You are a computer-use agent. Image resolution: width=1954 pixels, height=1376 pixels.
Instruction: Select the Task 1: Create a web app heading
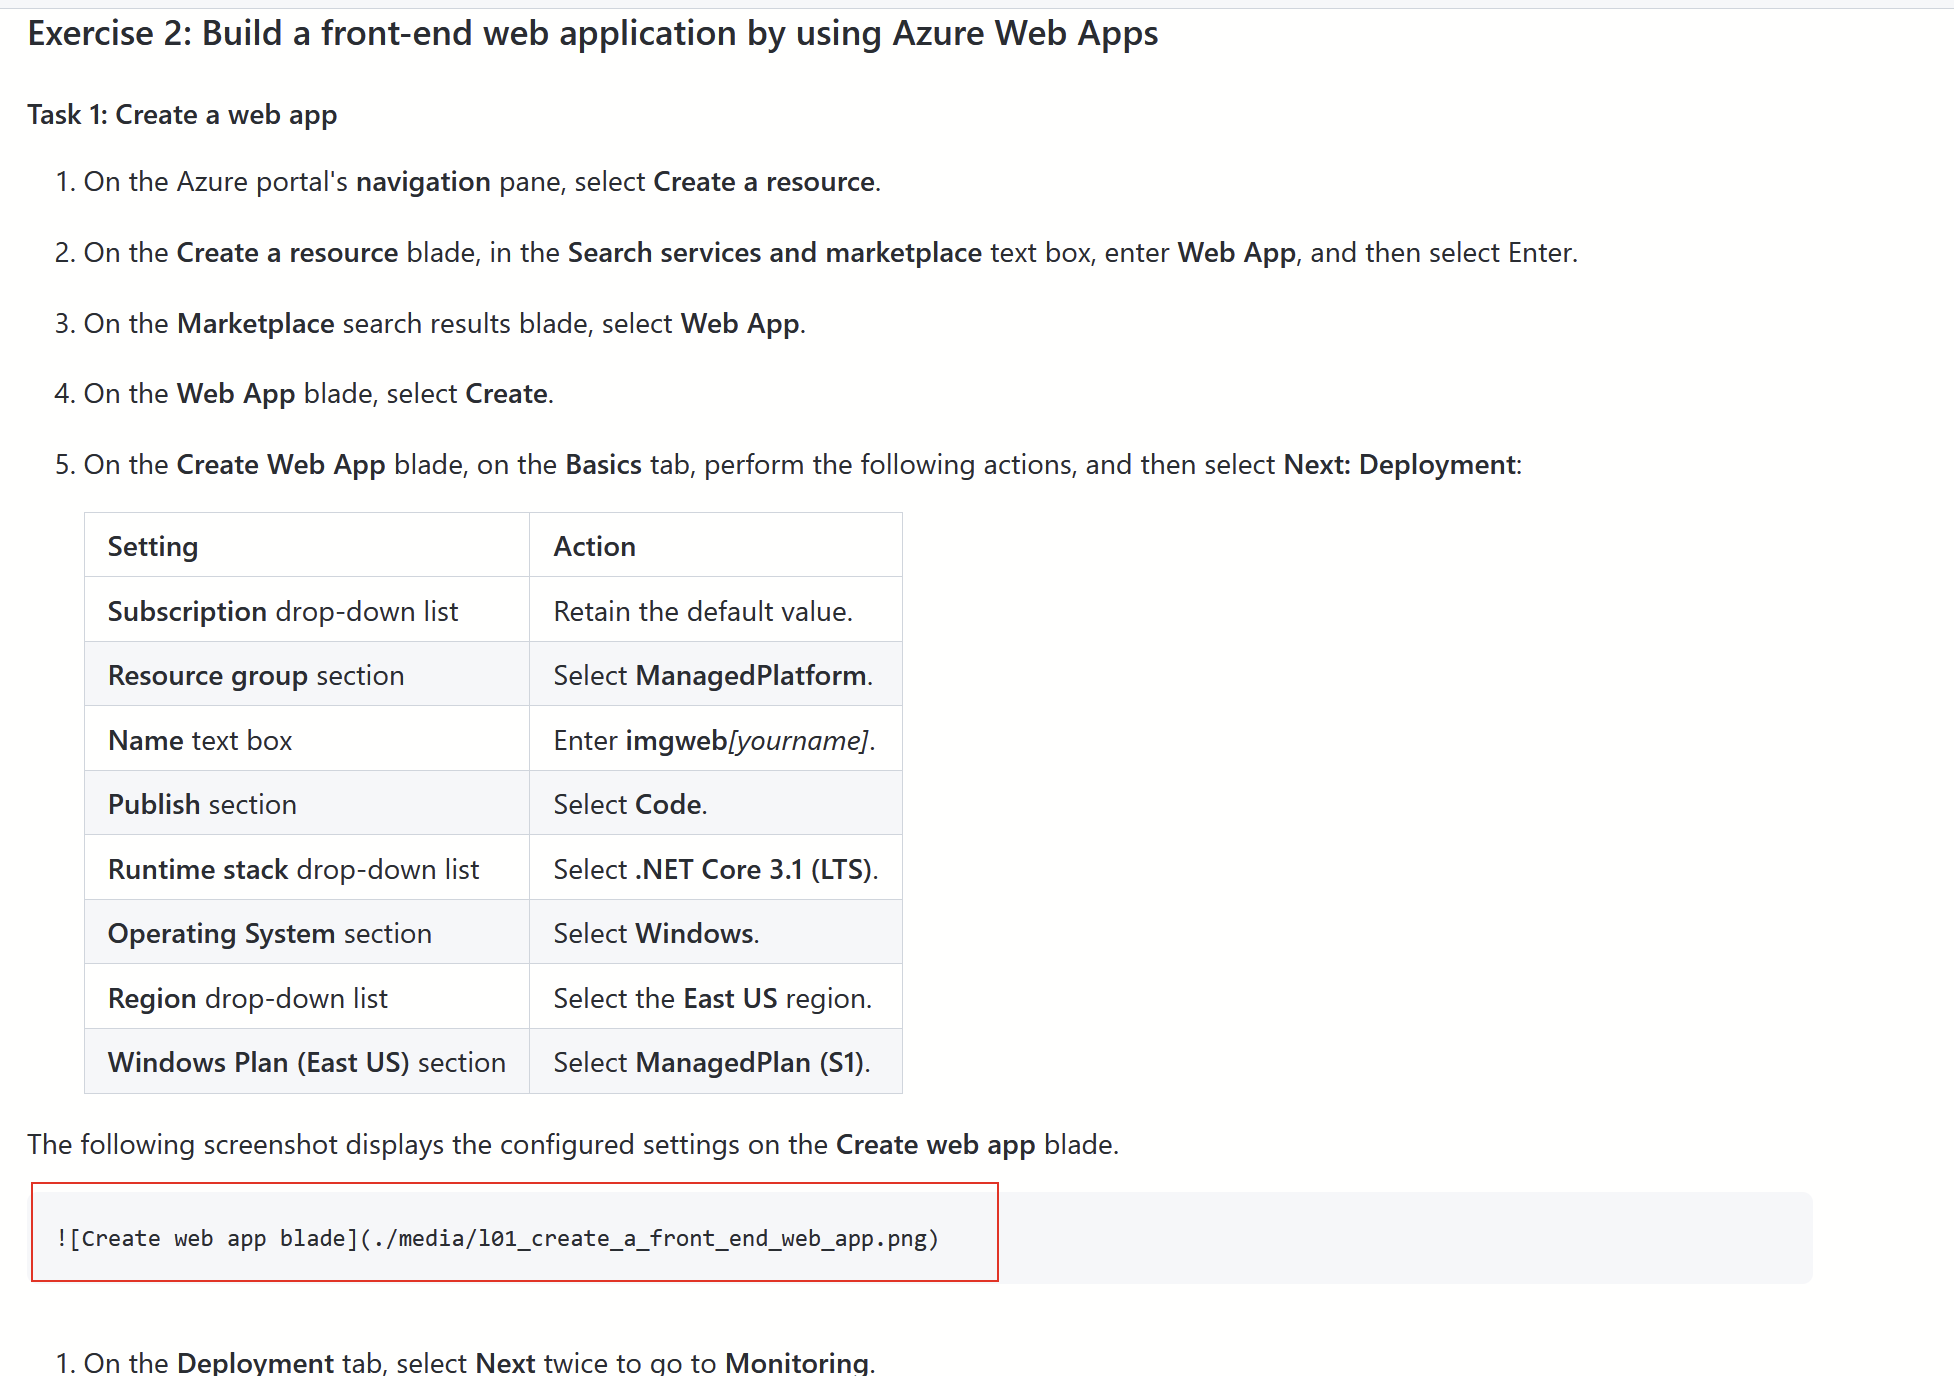pos(182,114)
